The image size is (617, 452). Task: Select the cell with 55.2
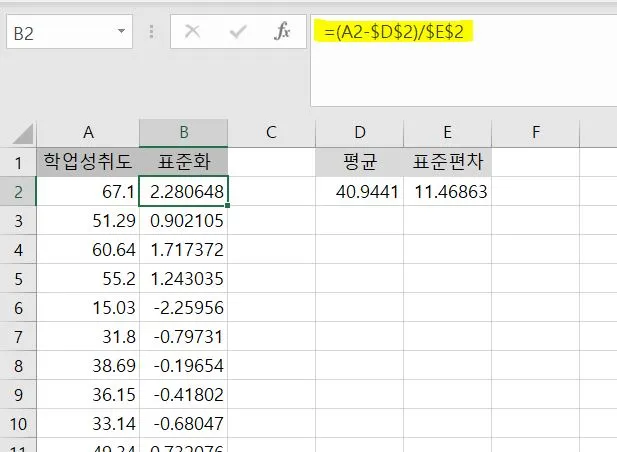click(x=88, y=279)
